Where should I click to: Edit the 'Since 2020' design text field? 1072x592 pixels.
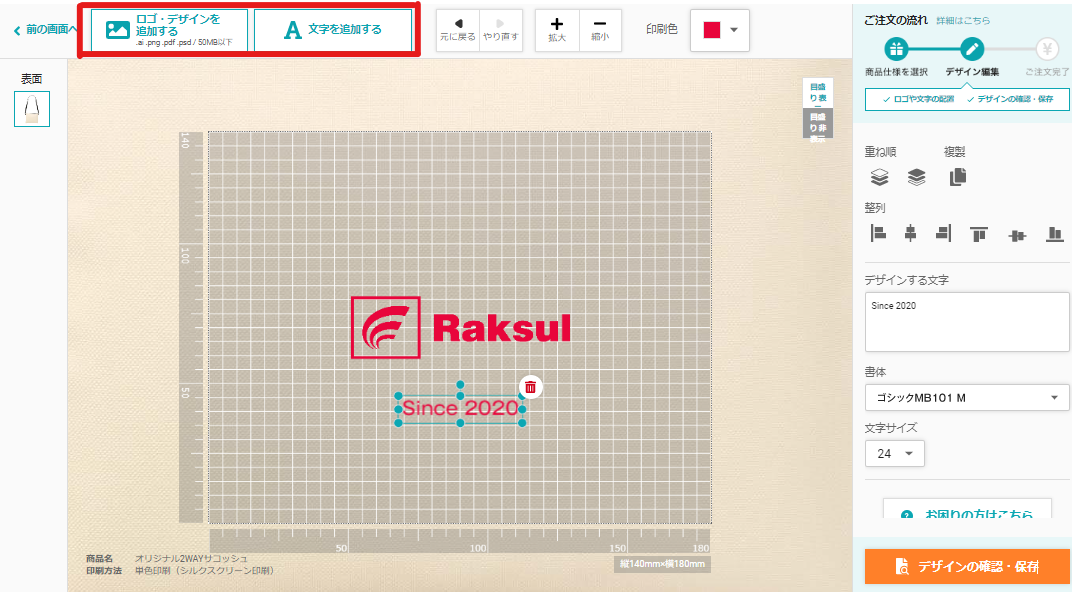coord(967,322)
